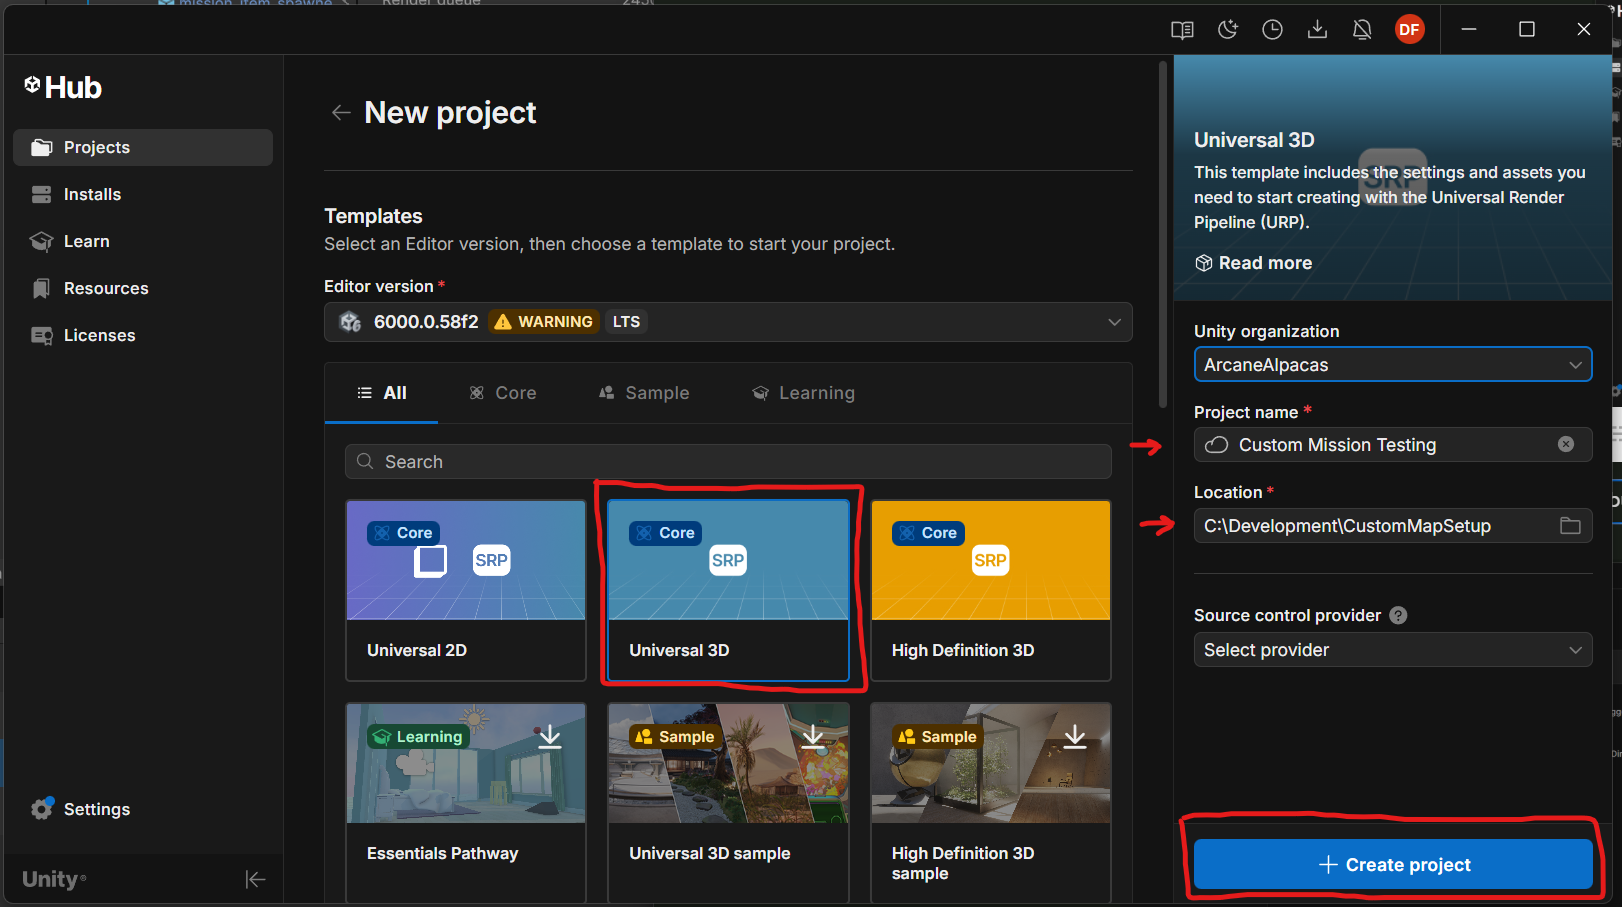
Task: Go back using the arrow beside New project
Action: tap(341, 112)
